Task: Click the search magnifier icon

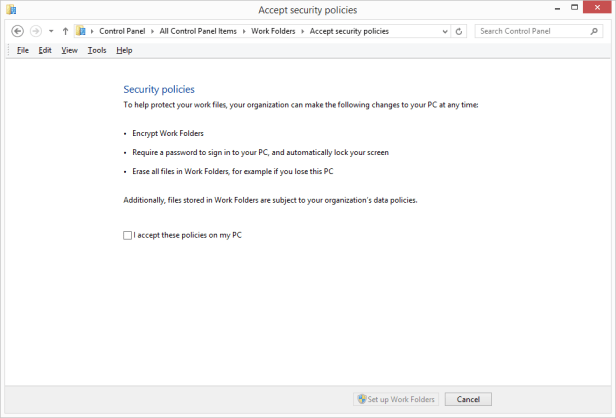Action: (596, 31)
